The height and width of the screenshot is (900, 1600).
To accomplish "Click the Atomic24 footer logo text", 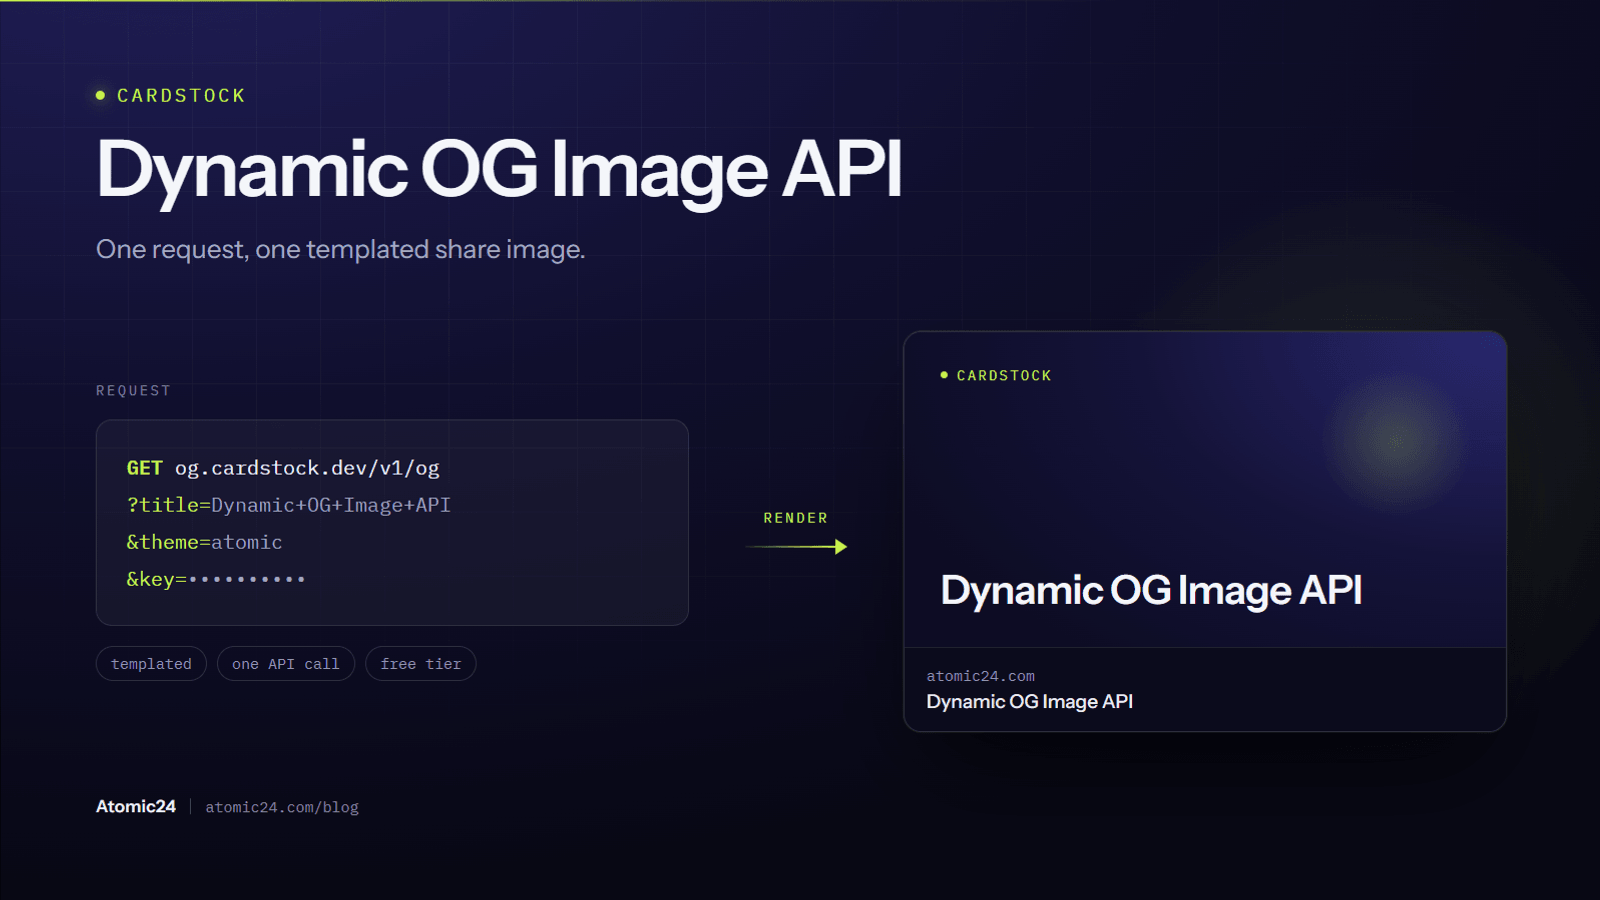I will point(136,807).
